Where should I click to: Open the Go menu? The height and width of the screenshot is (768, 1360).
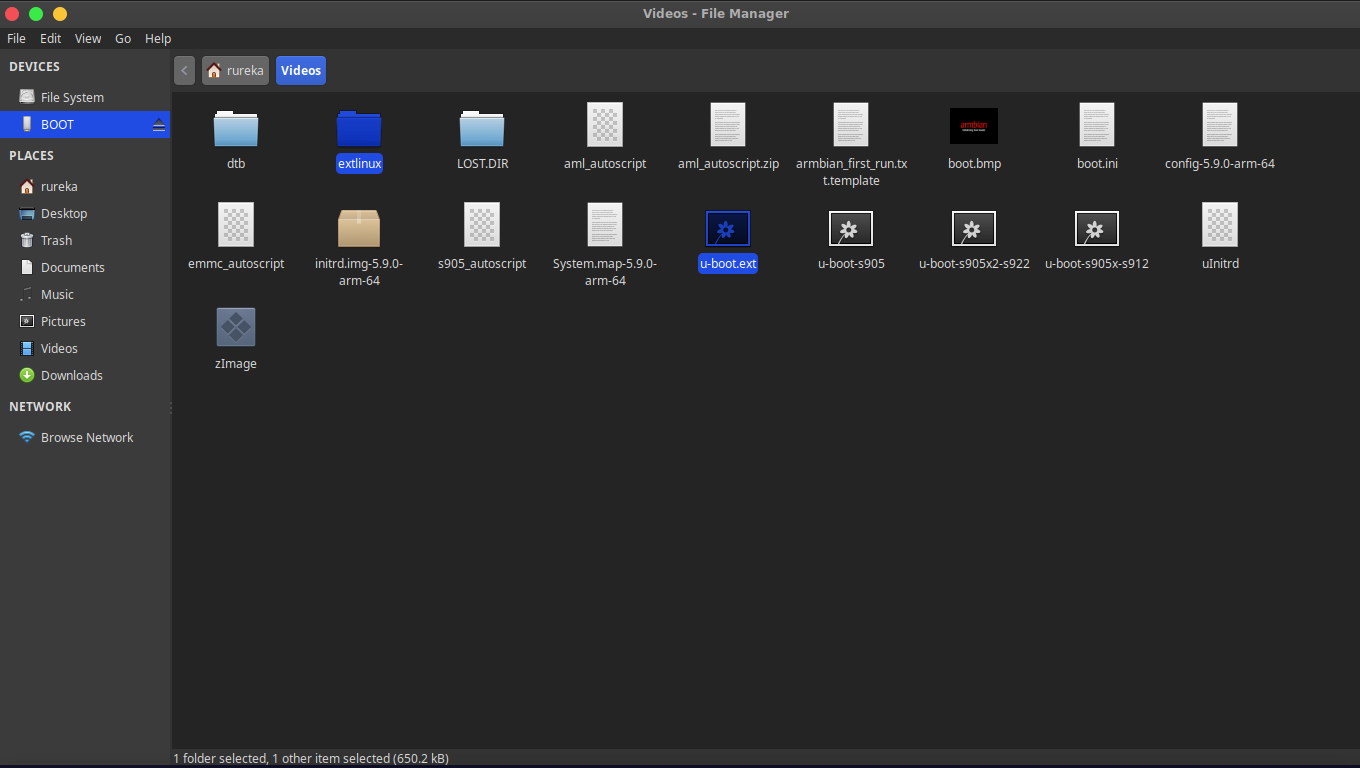point(123,38)
